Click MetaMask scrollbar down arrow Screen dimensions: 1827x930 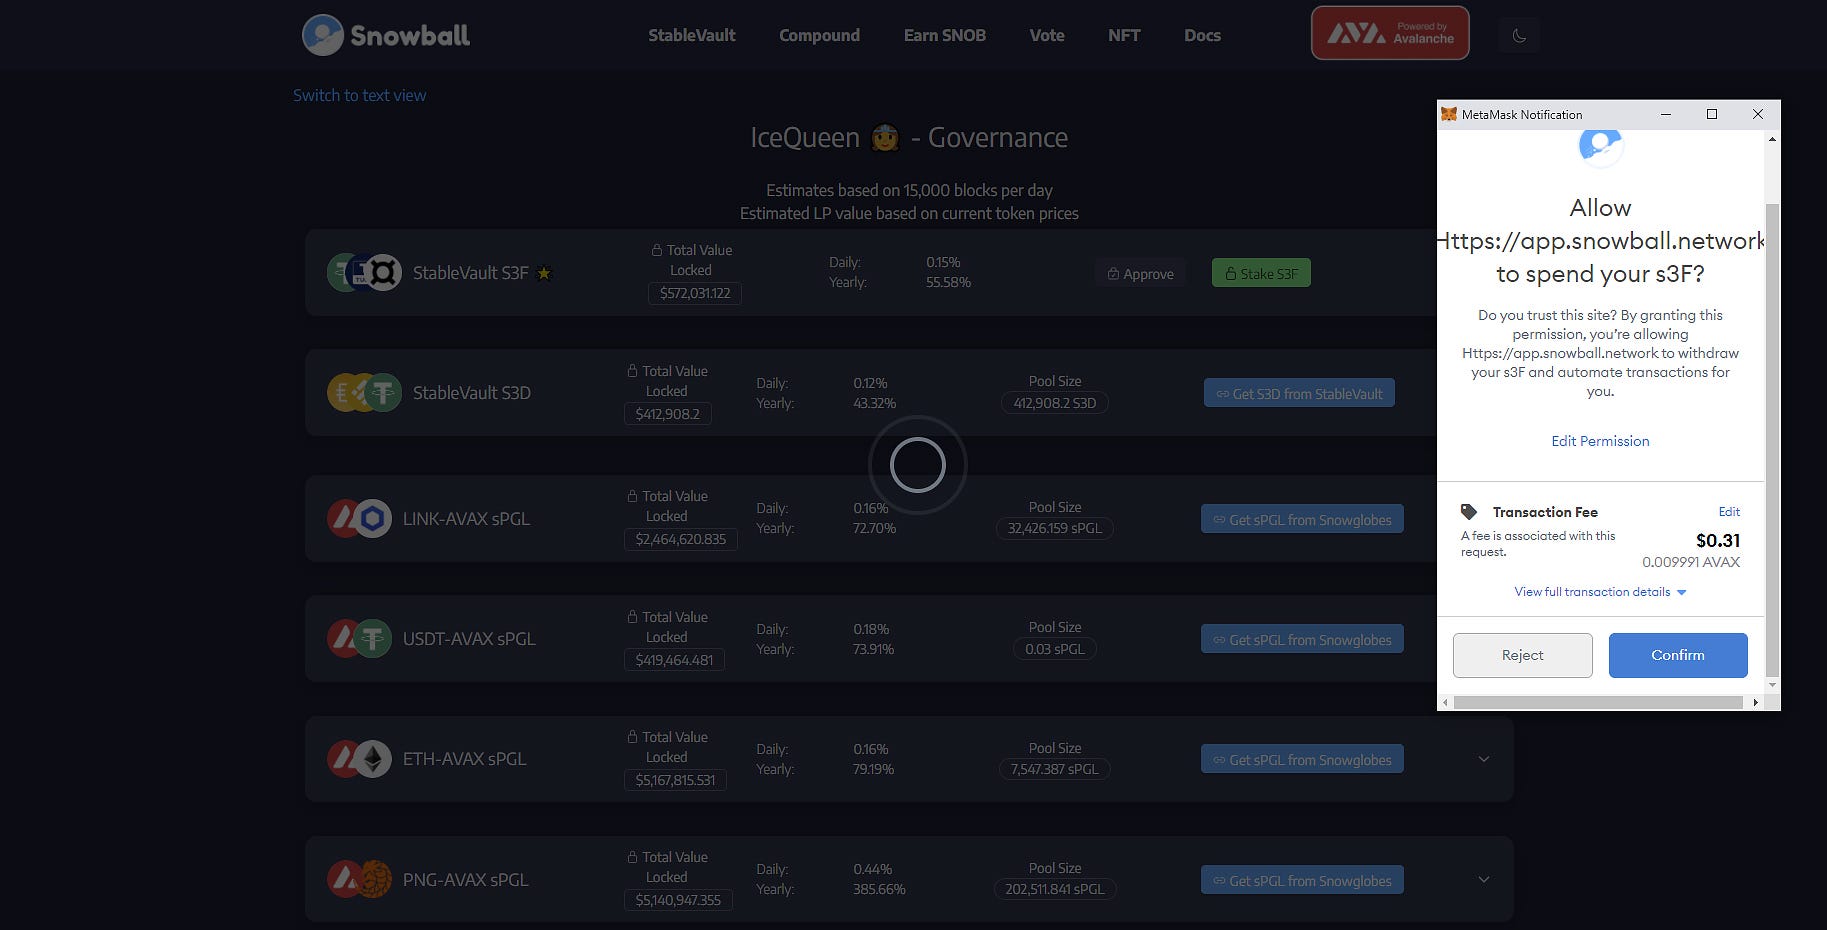[x=1772, y=685]
